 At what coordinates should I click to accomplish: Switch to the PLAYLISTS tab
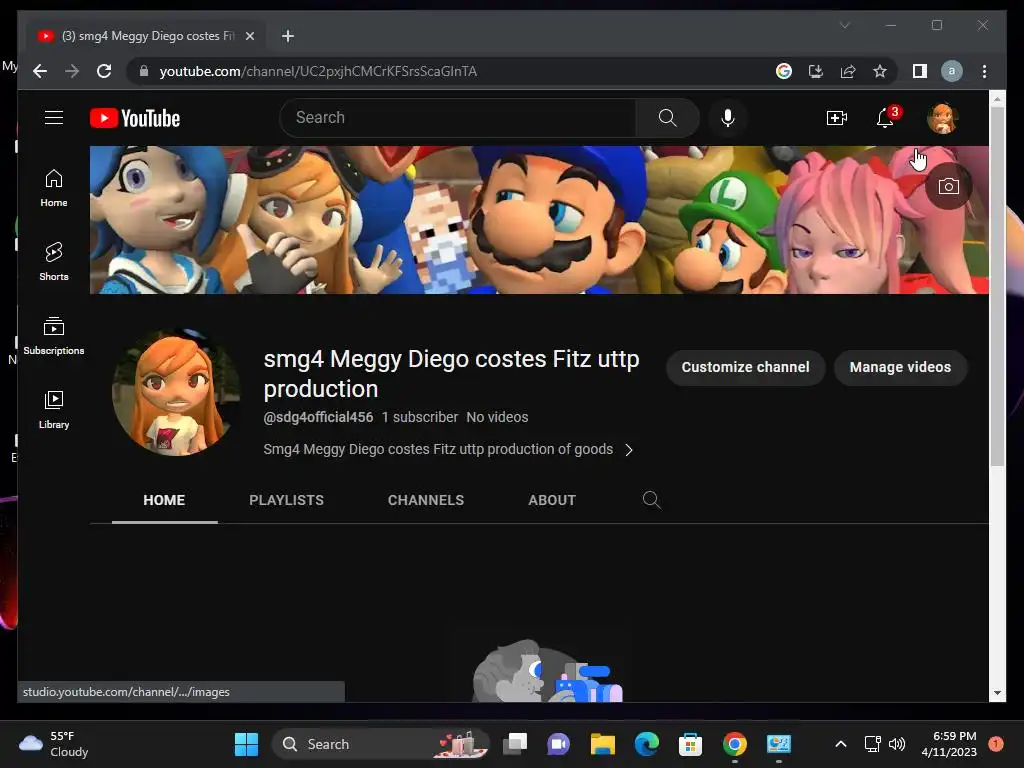286,500
